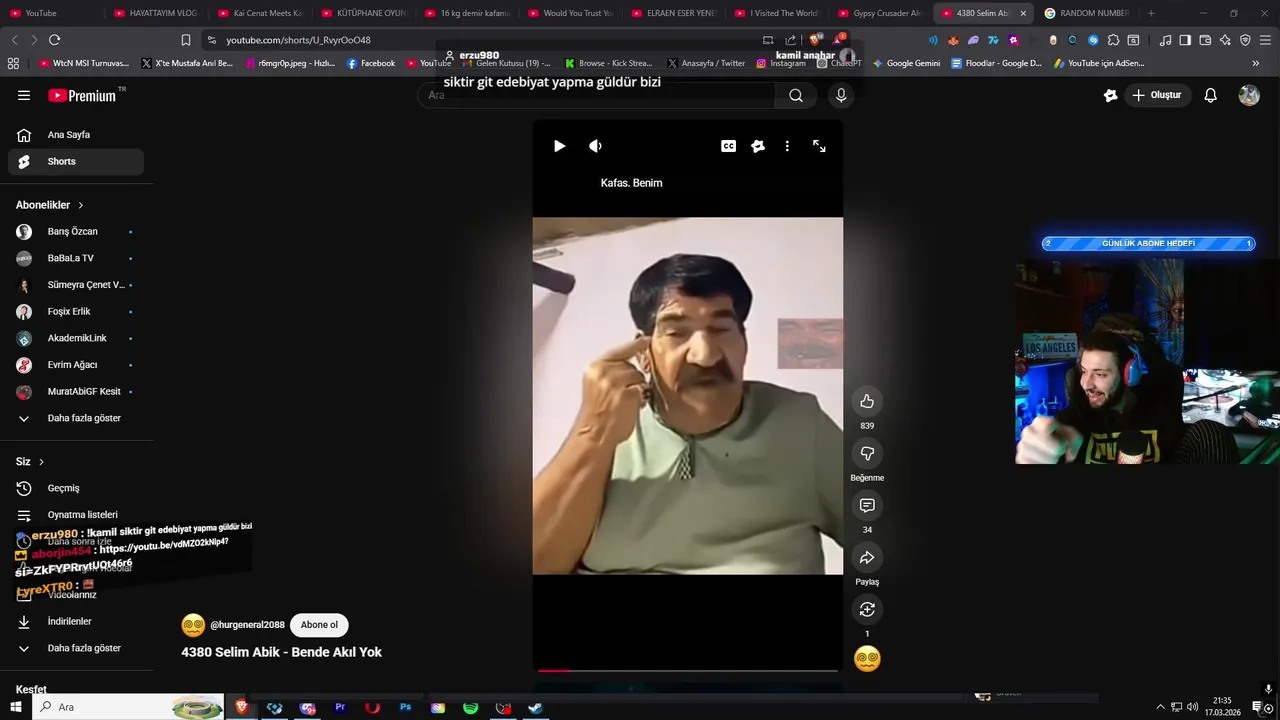Image resolution: width=1280 pixels, height=720 pixels.
Task: Open the Windows Start menu
Action: click(x=16, y=707)
